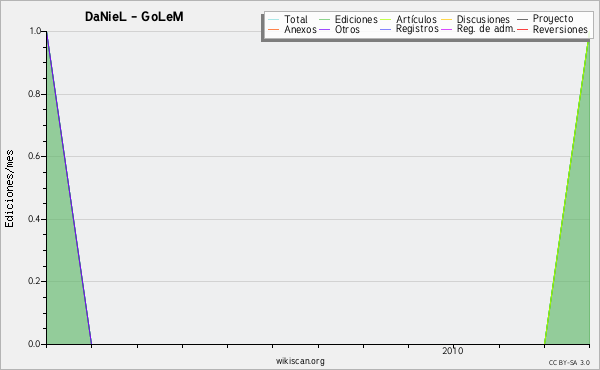Select the Artículos legend entry
Screen dimensions: 600x370
(416, 19)
